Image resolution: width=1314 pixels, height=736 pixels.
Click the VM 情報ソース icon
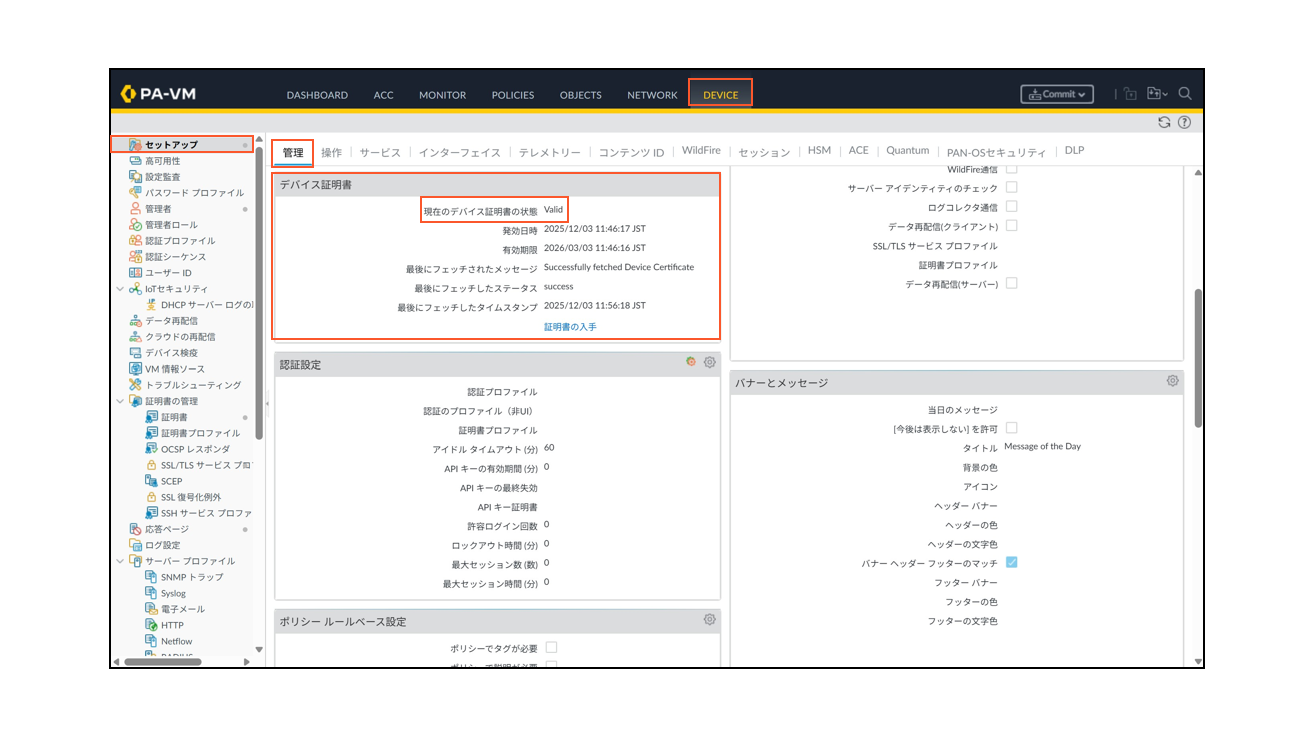(x=136, y=369)
